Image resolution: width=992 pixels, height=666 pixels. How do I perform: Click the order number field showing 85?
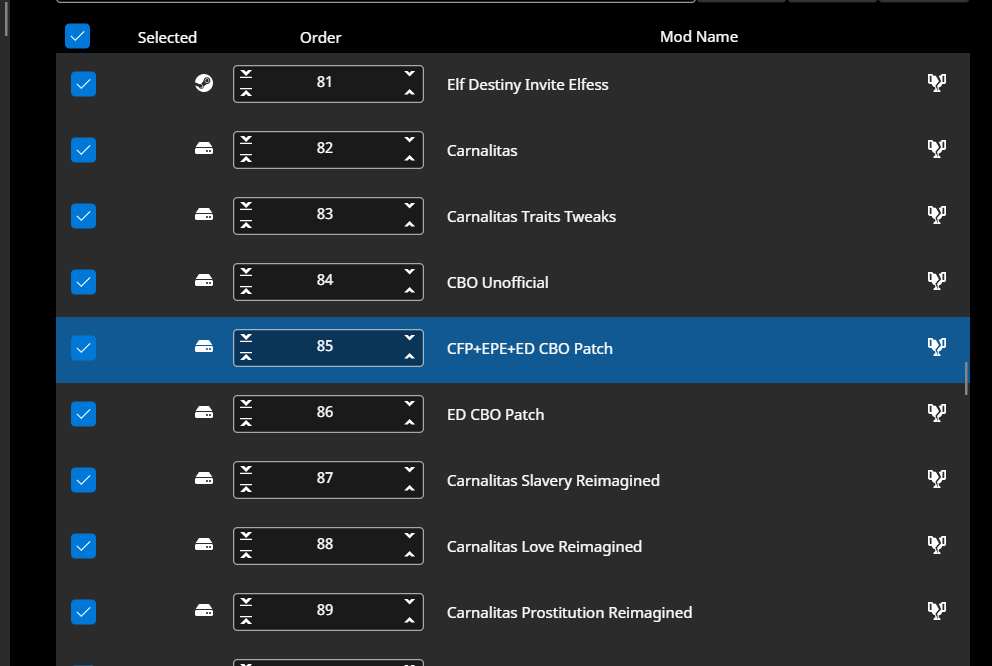click(325, 346)
